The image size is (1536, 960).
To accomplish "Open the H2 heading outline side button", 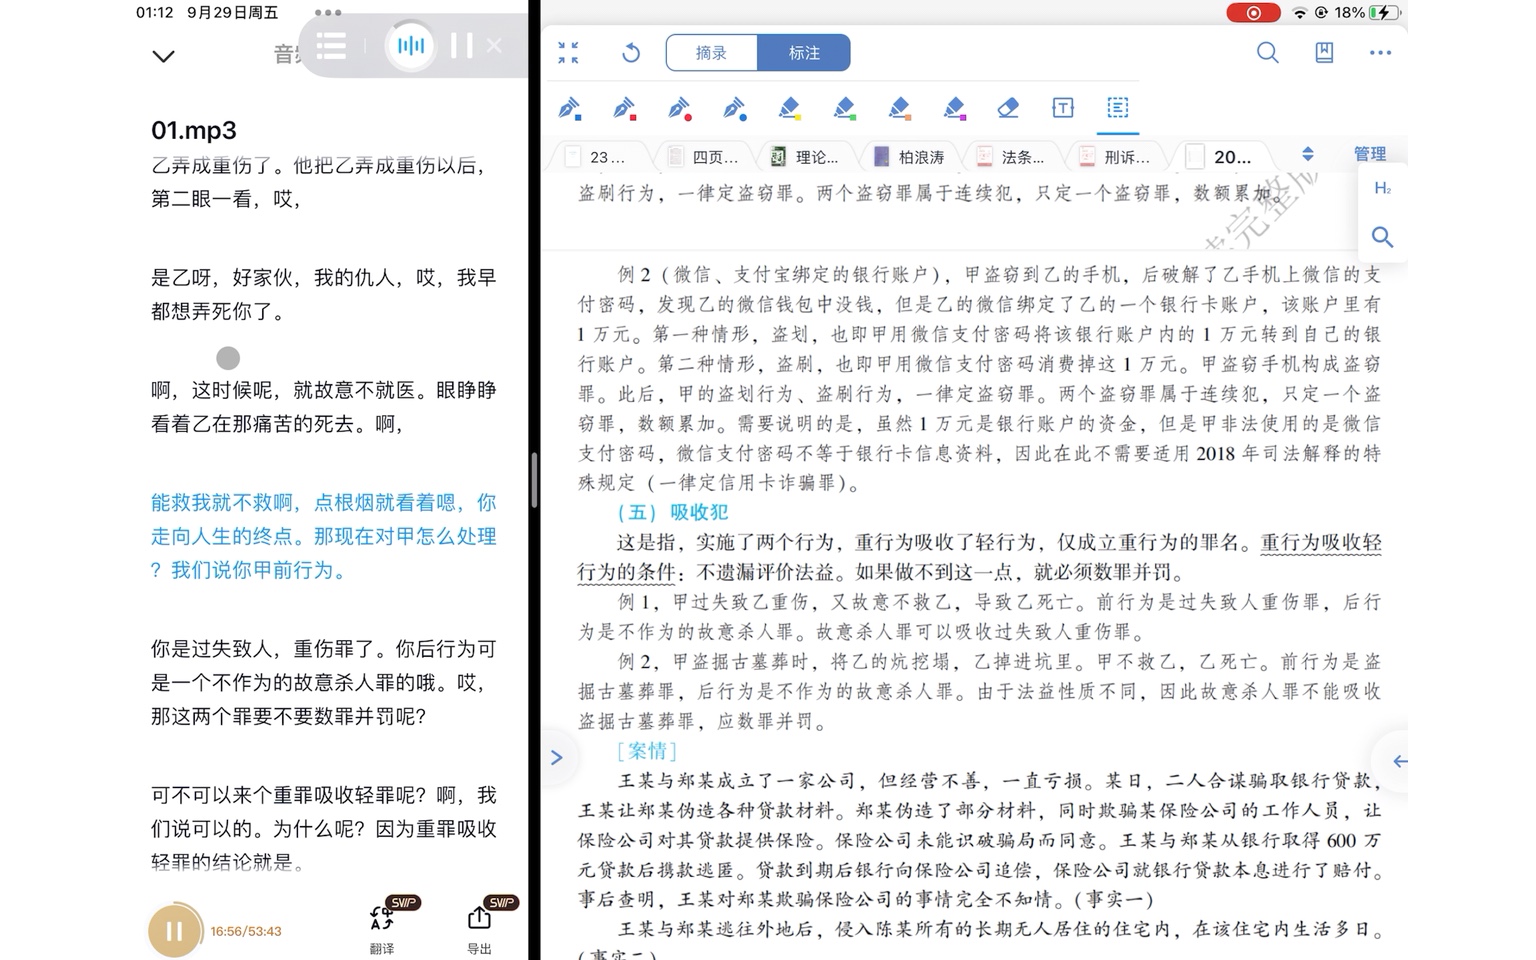I will [x=1383, y=188].
